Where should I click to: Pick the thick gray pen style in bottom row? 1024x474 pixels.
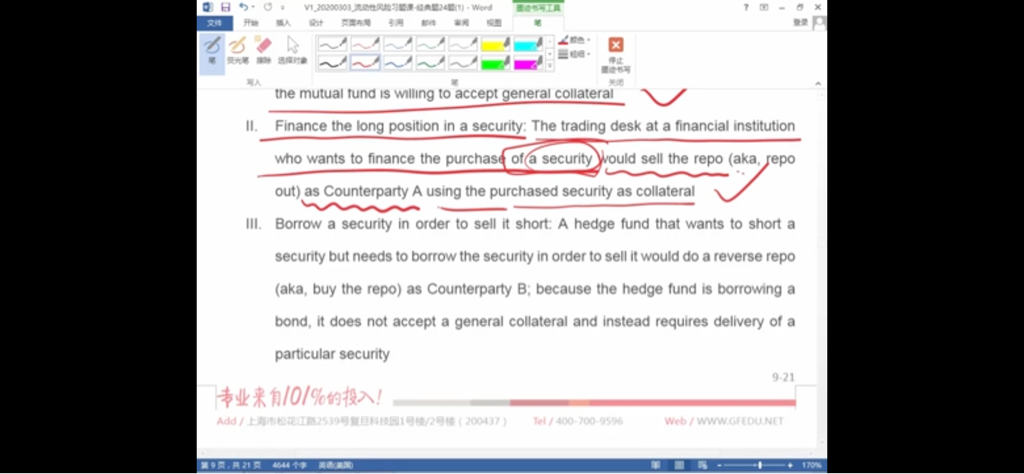463,63
